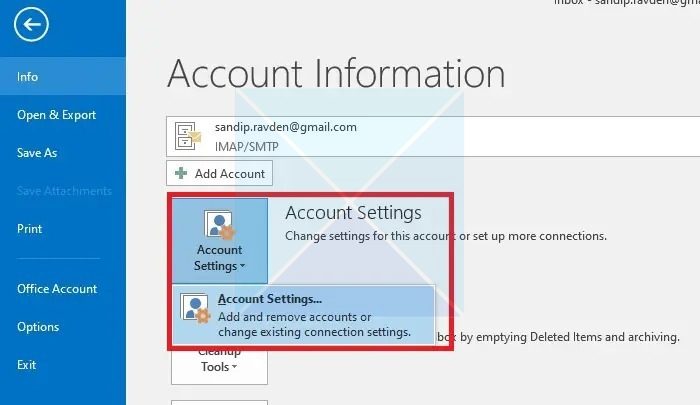Click the Account Information heading
Viewport: 700px width, 405px height.
pos(336,74)
